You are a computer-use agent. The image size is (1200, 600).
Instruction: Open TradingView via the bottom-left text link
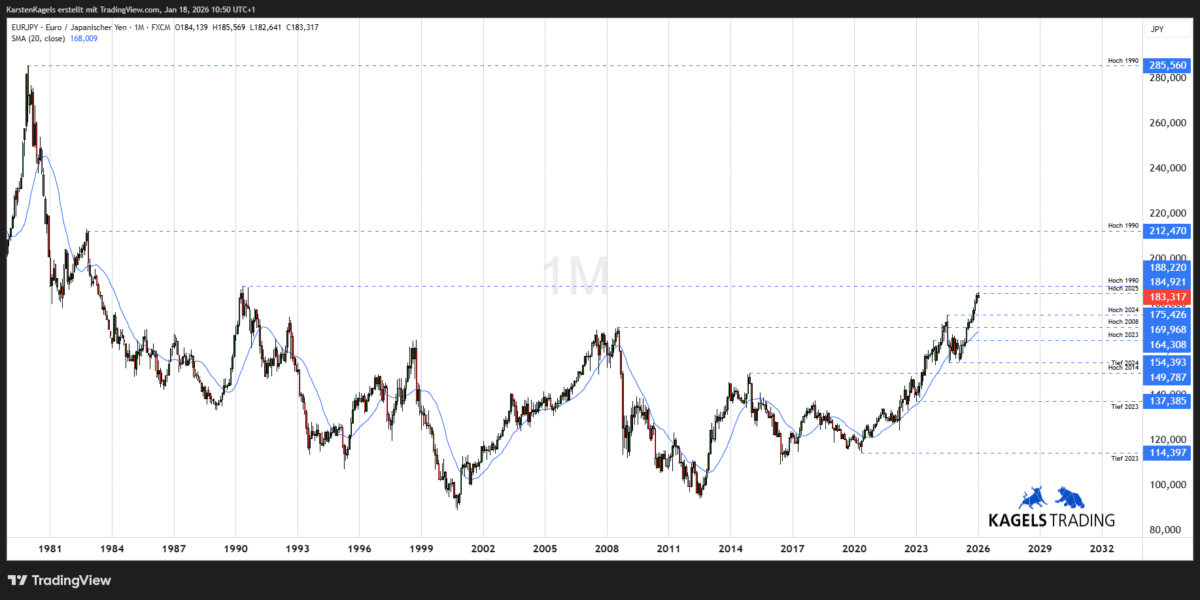tap(70, 580)
